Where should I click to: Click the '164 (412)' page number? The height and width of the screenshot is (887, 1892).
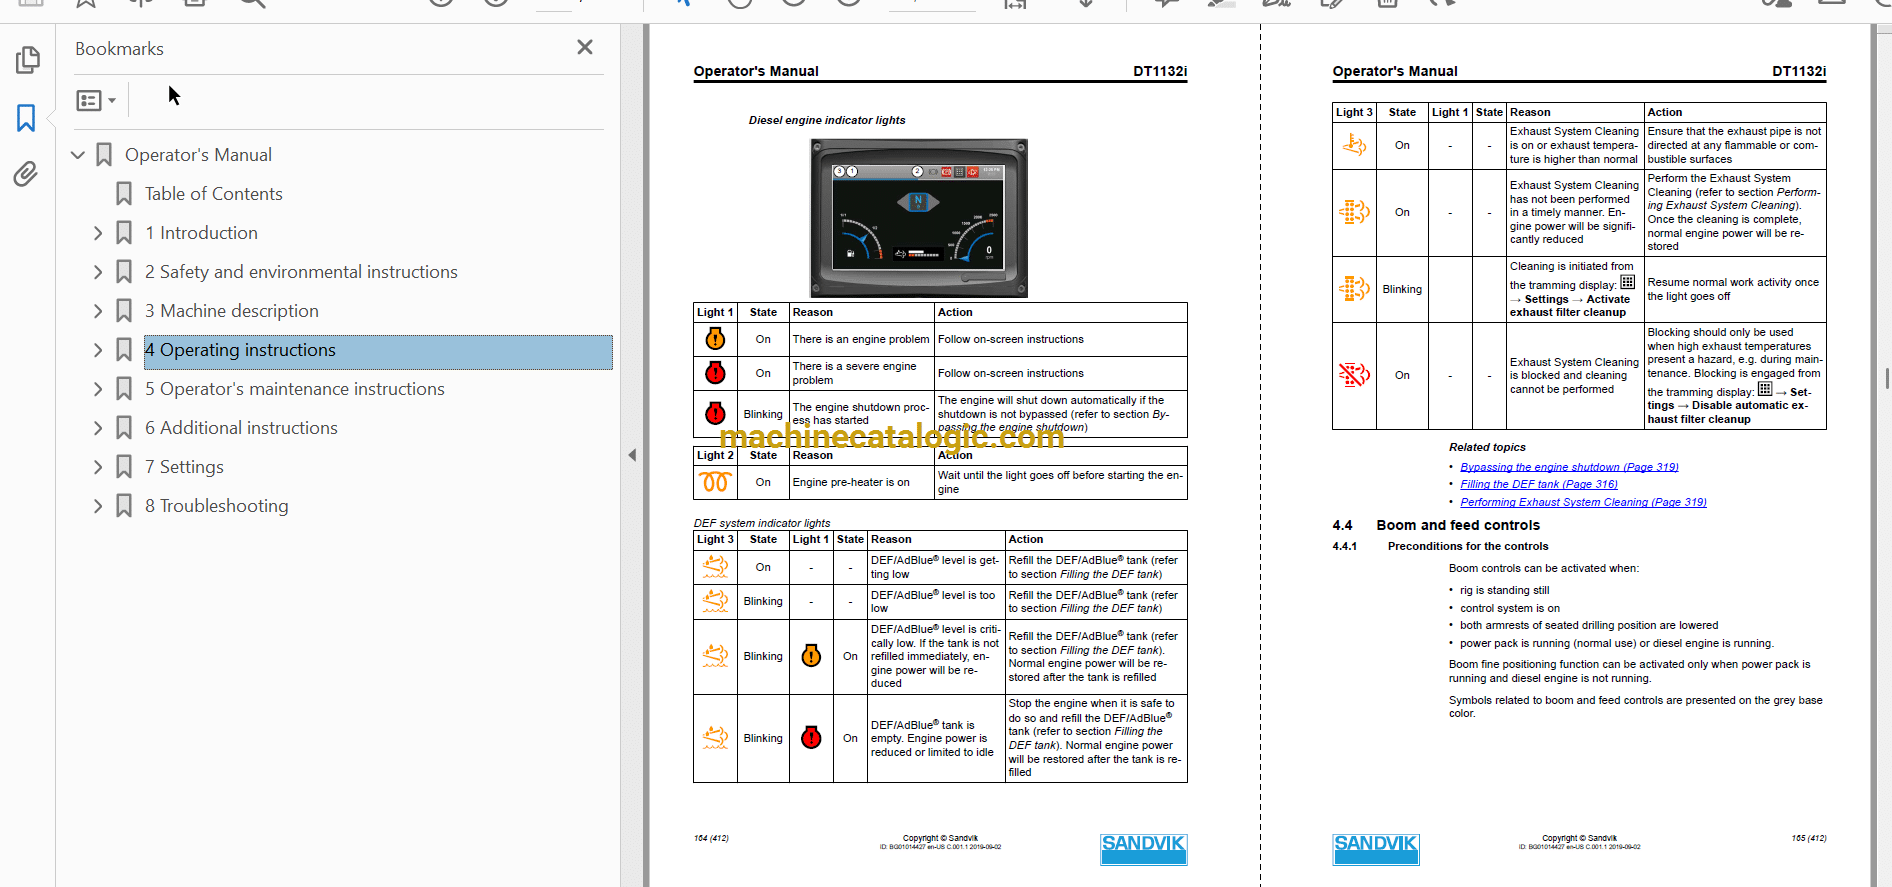(x=711, y=838)
